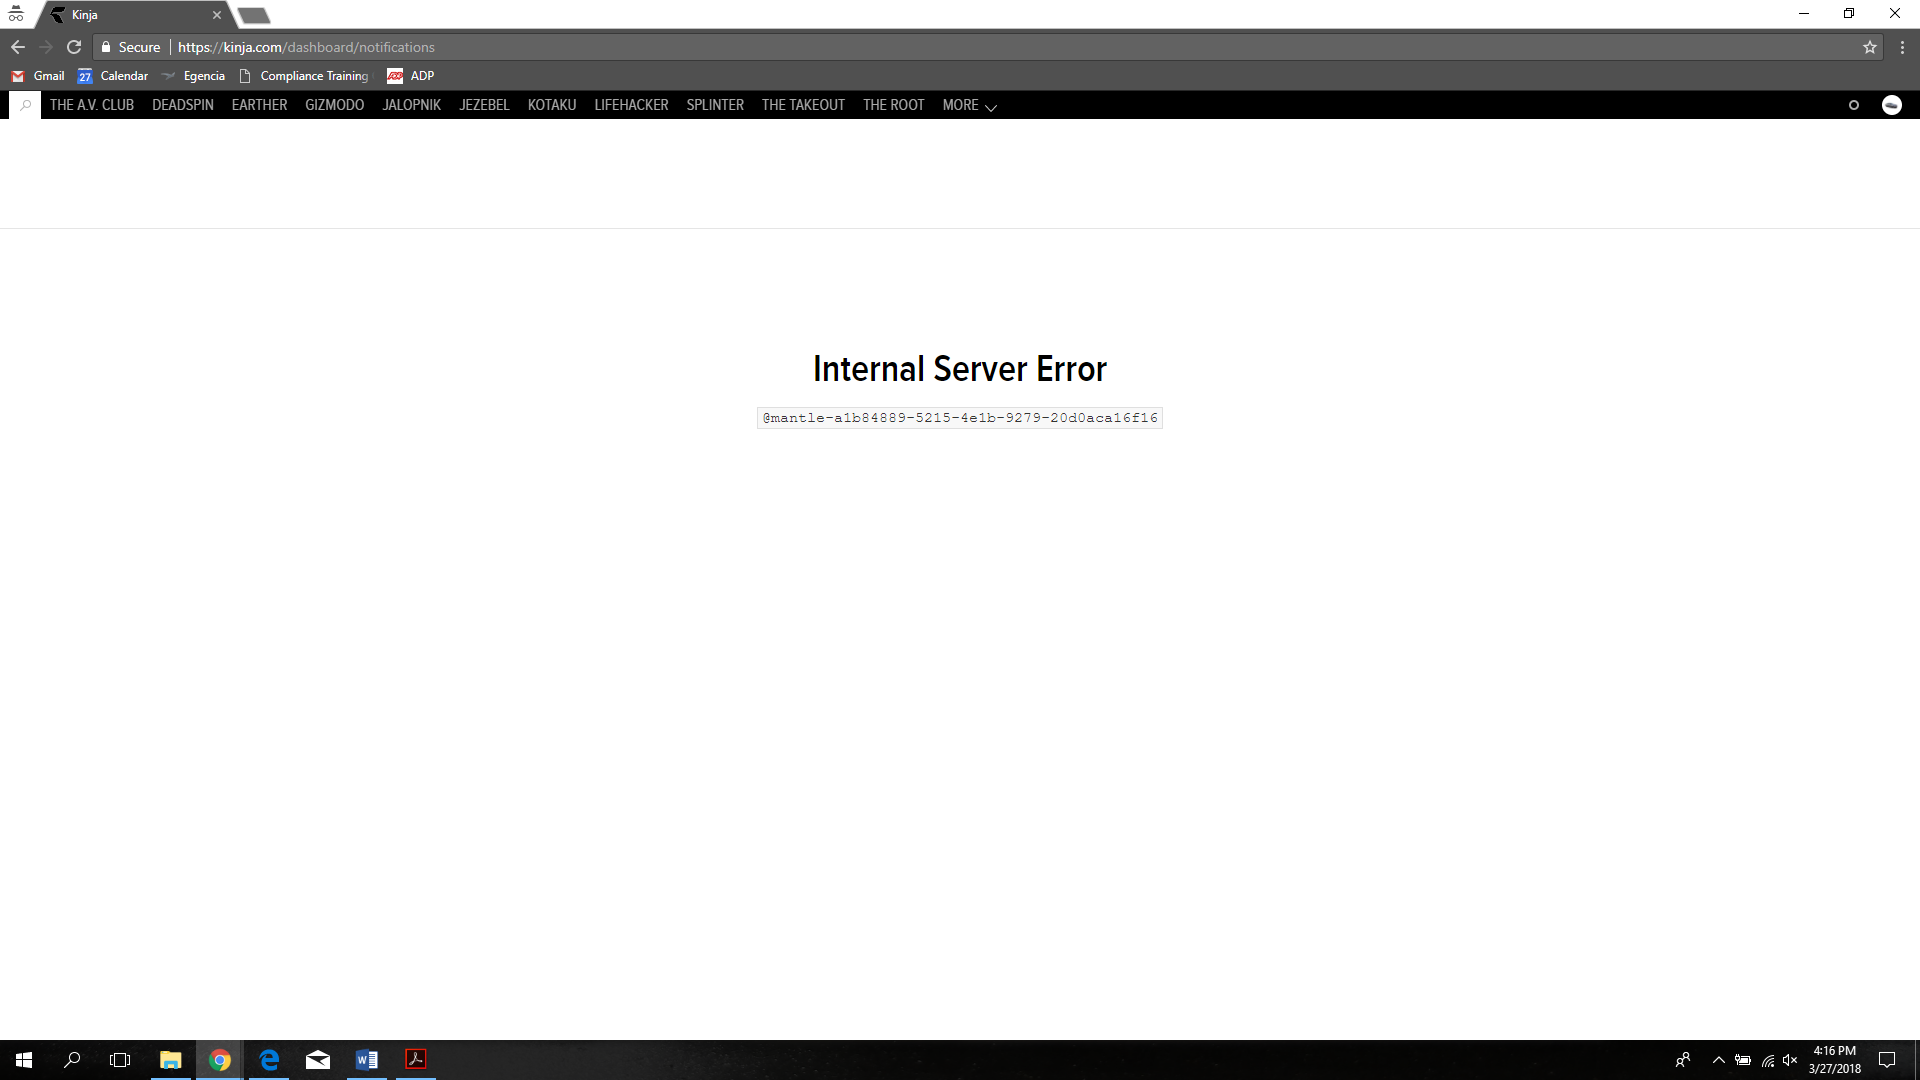The width and height of the screenshot is (1920, 1080).
Task: Open Task View on the taskbar
Action: pos(120,1060)
